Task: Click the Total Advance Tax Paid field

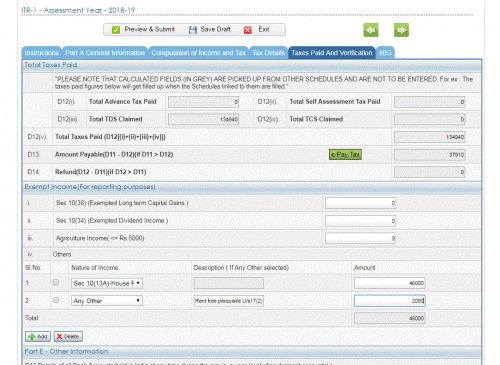Action: (203, 102)
